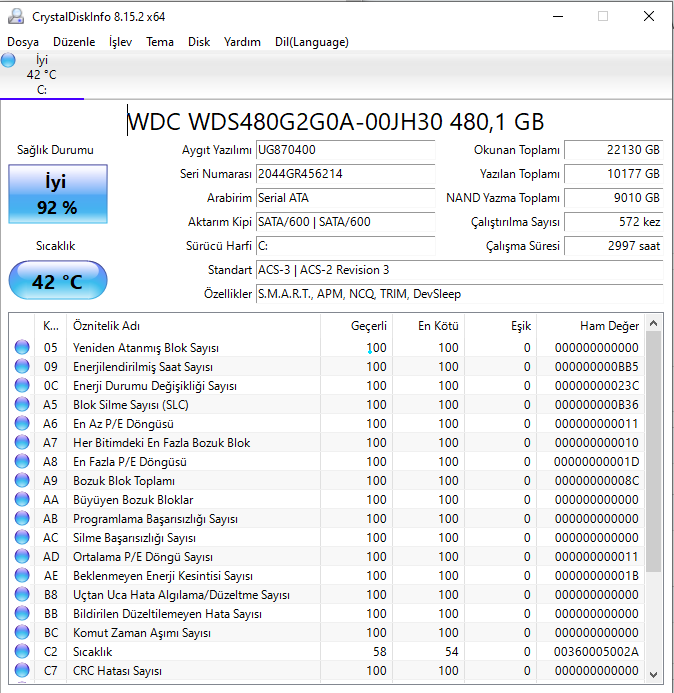Click status orb of Enerjilendirilmiş Saat Sayısı row
Screen dimensions: 674x693
(x=22, y=366)
